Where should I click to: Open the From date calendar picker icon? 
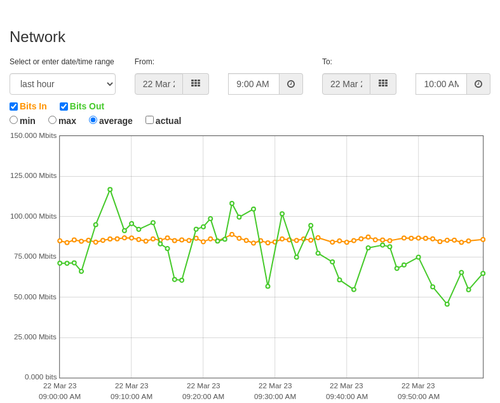point(196,84)
